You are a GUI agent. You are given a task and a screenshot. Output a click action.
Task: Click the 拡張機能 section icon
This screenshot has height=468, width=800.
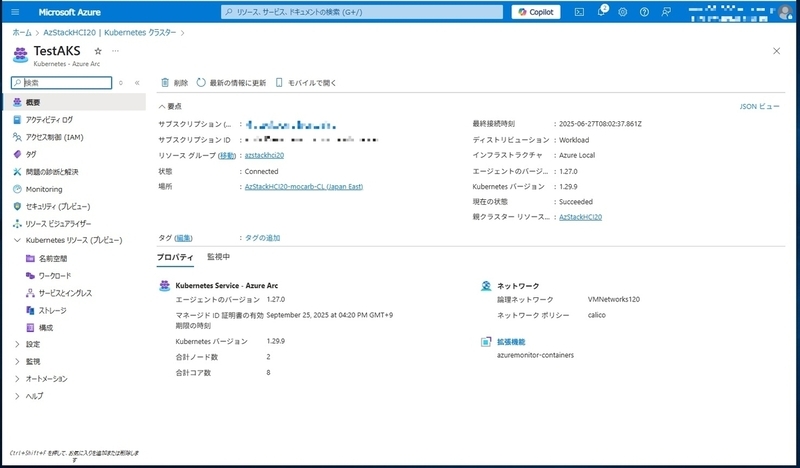[x=486, y=342]
